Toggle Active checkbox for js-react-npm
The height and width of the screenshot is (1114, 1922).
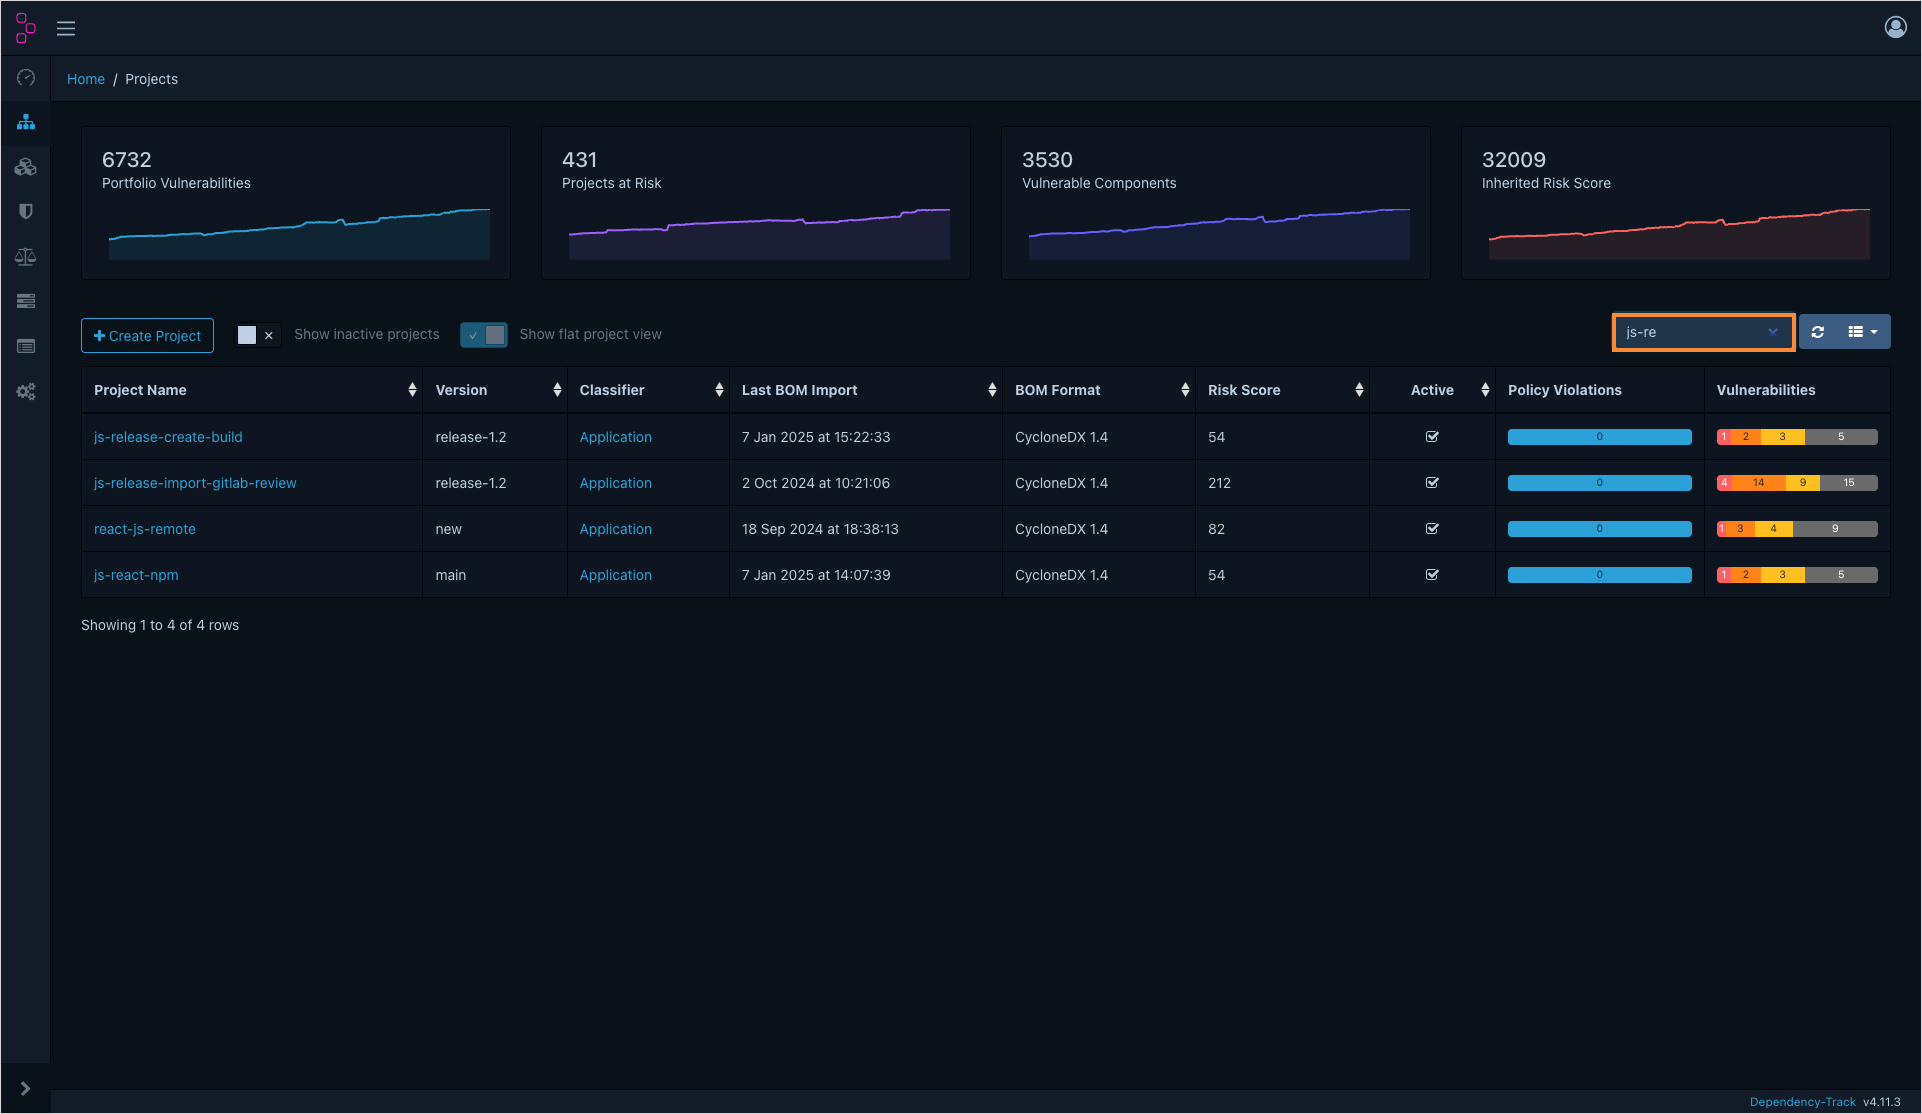[1432, 575]
